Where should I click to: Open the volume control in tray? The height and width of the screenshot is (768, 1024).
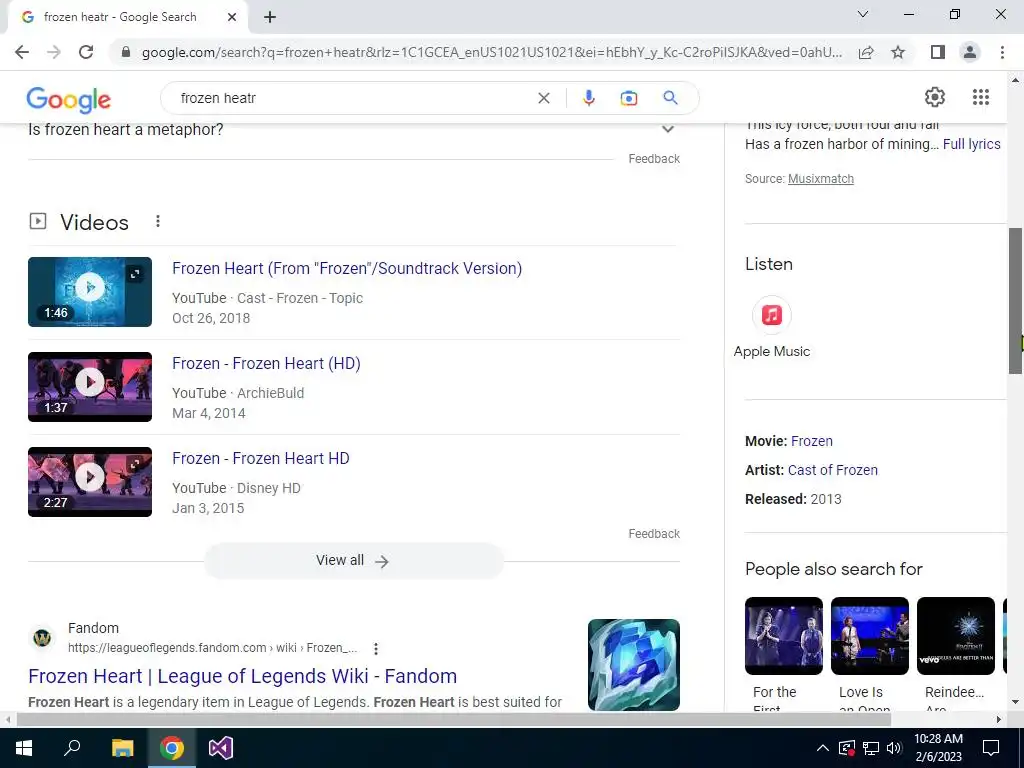(x=895, y=748)
